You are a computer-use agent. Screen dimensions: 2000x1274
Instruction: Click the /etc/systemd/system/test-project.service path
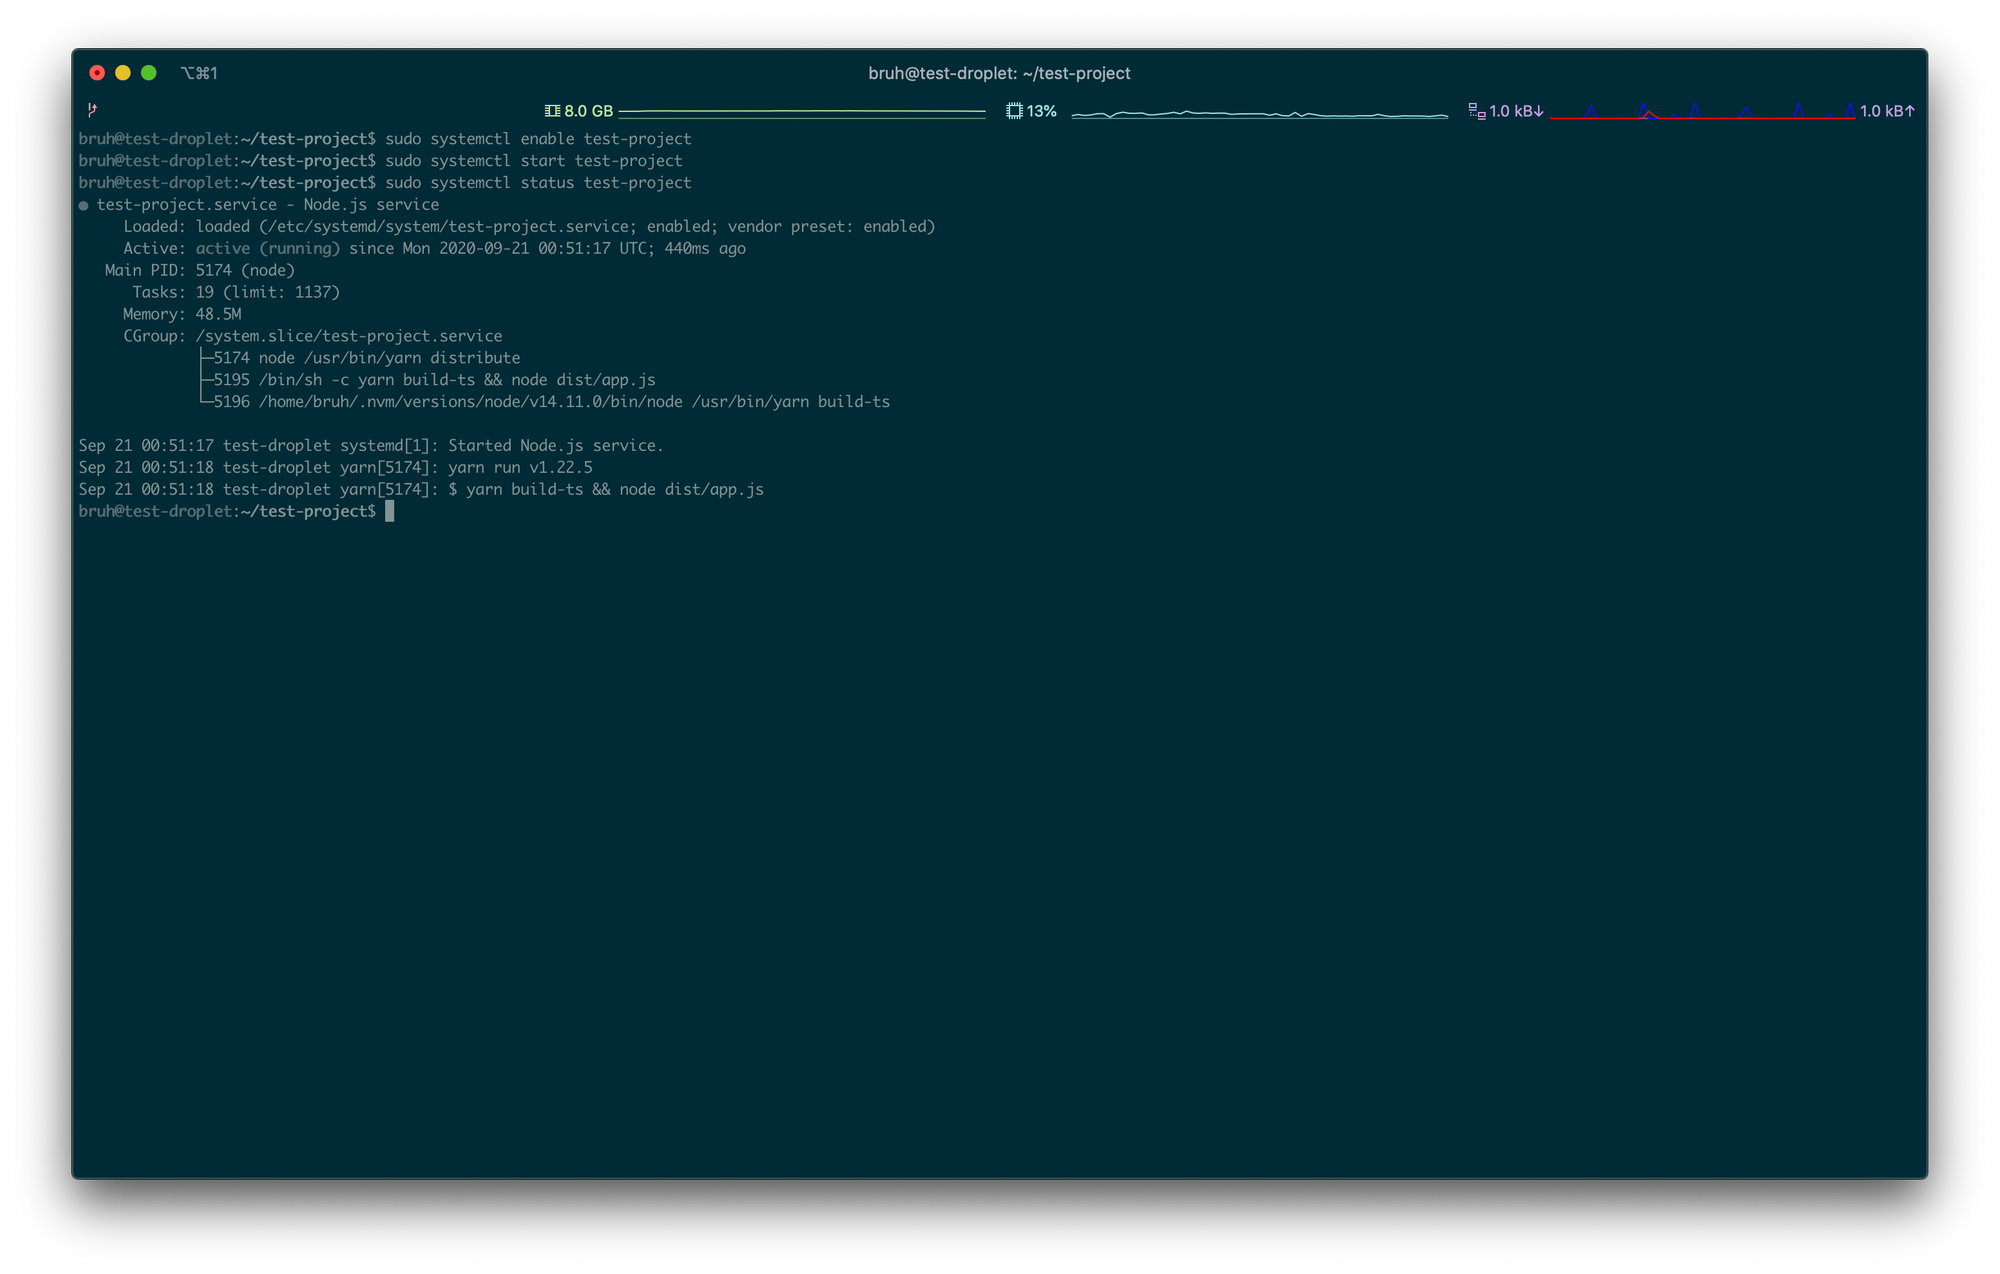coord(448,227)
